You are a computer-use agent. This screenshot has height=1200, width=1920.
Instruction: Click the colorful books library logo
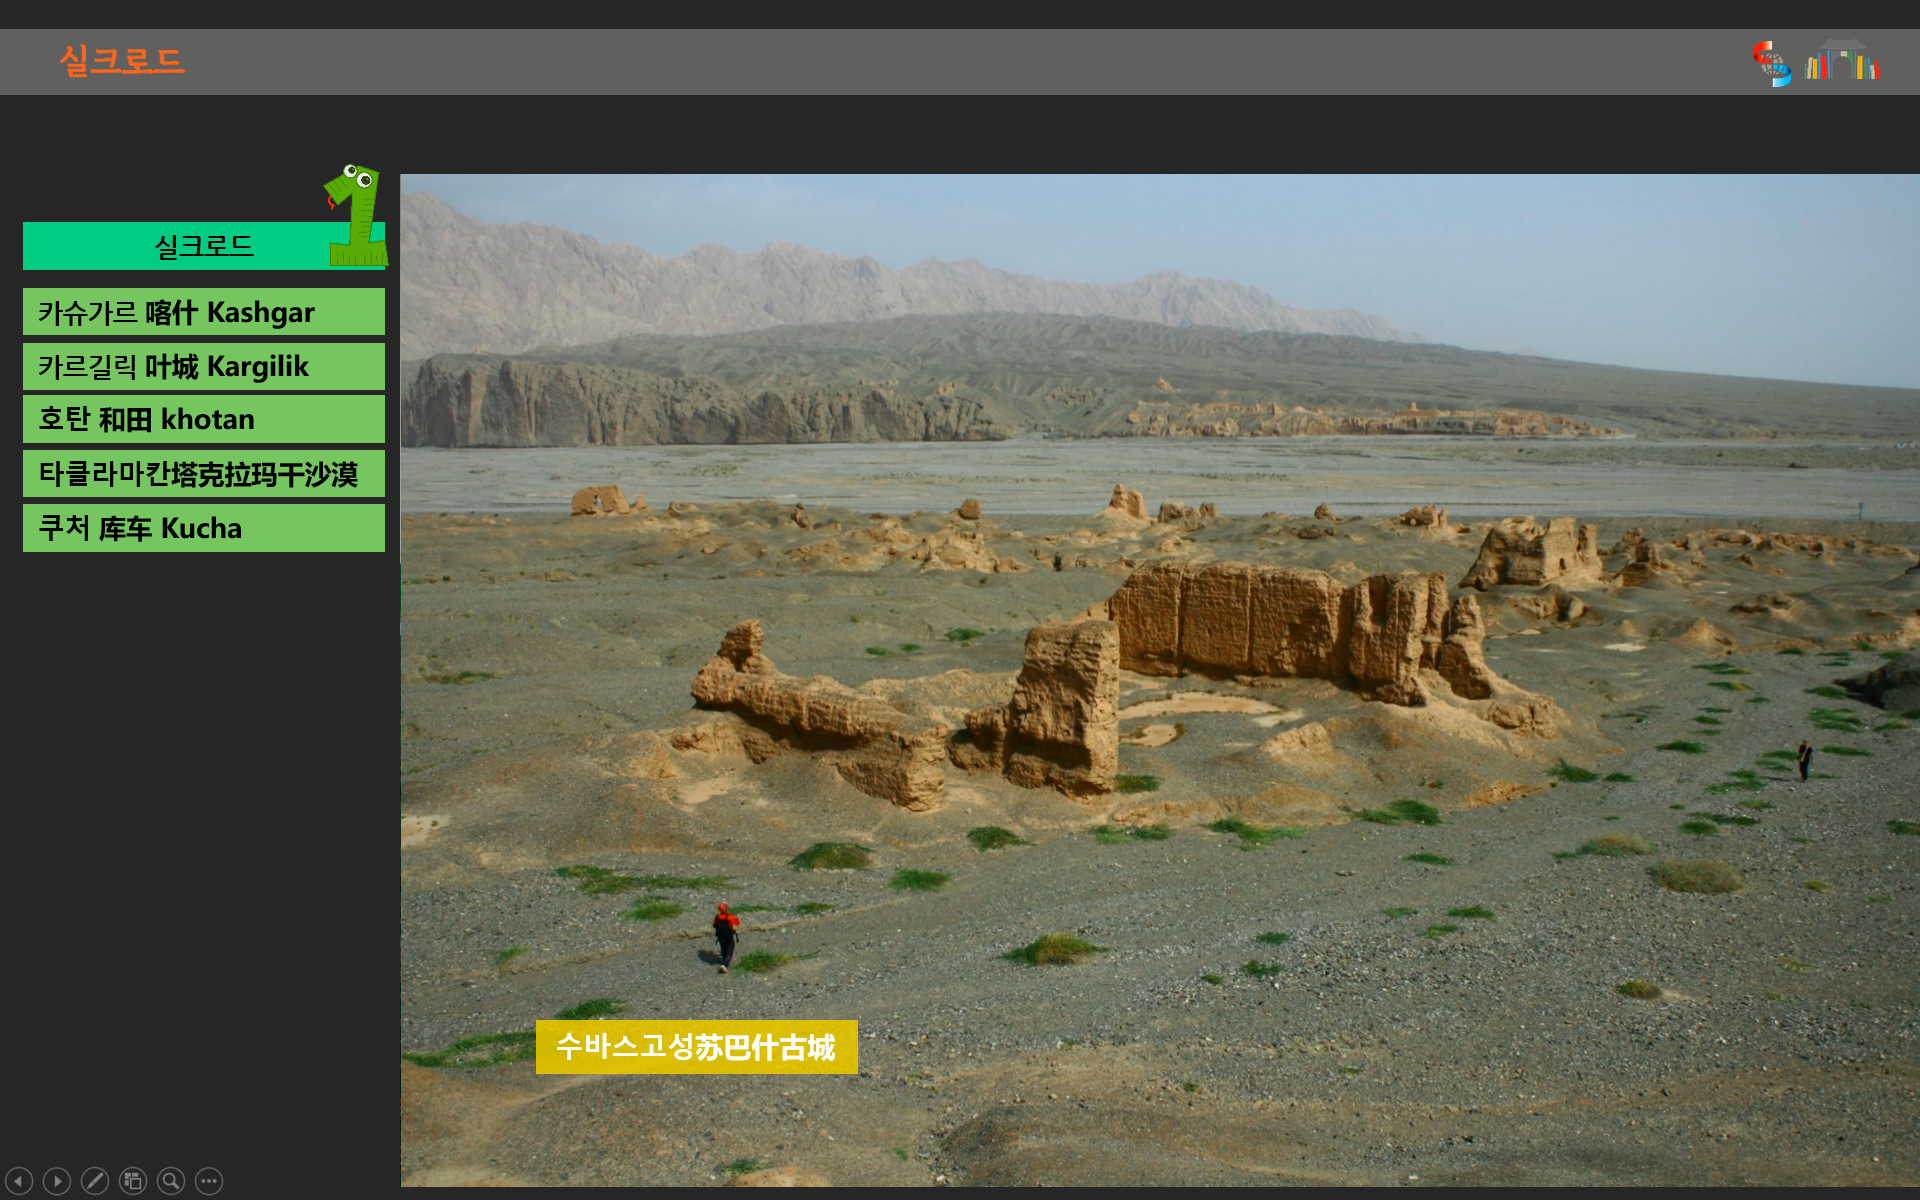tap(1842, 61)
